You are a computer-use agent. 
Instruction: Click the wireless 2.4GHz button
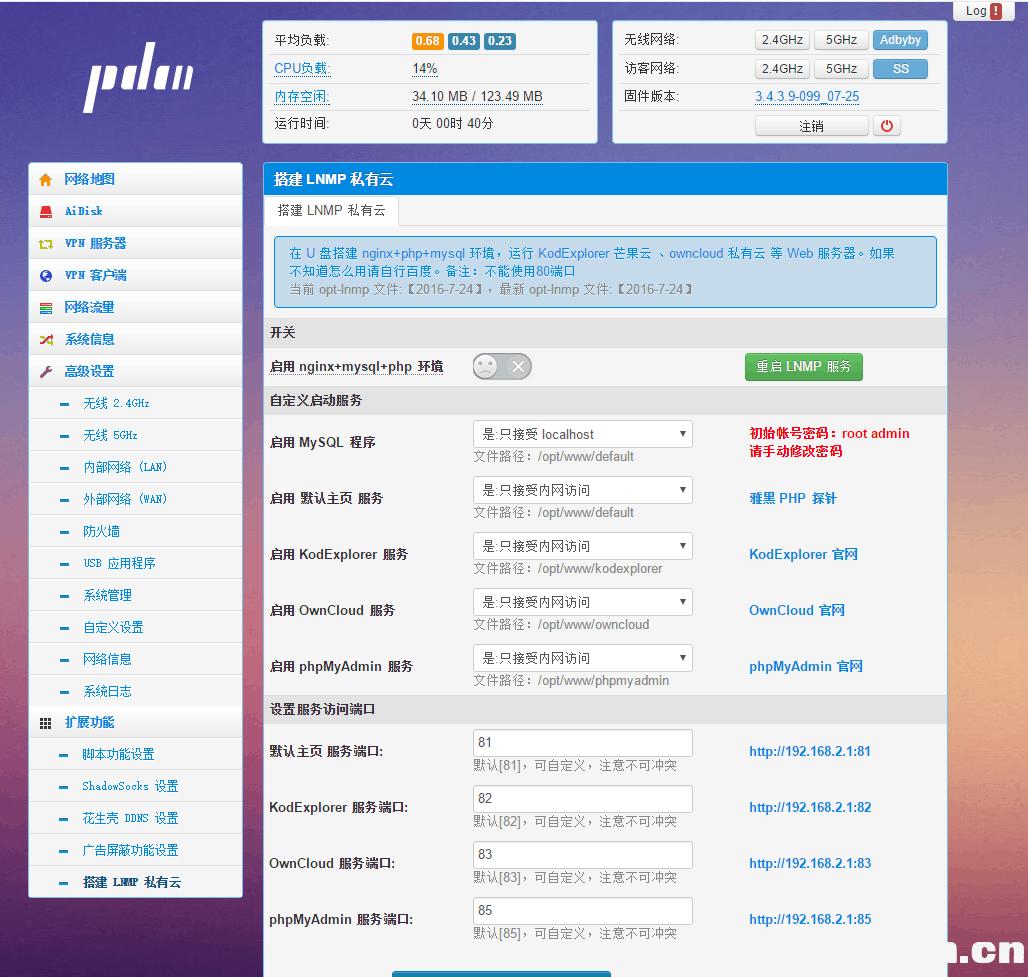pos(782,40)
